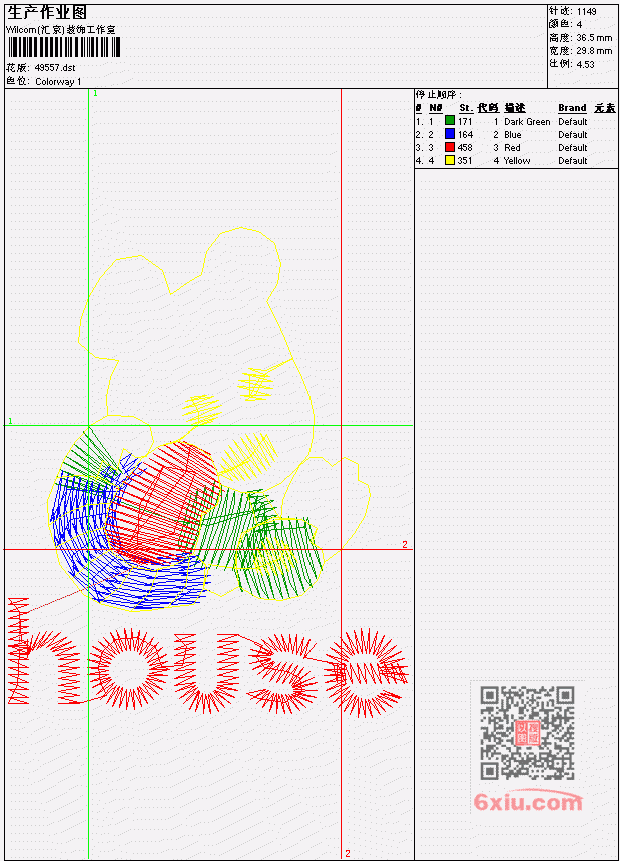Click the Dark Green color swatch

(450, 121)
